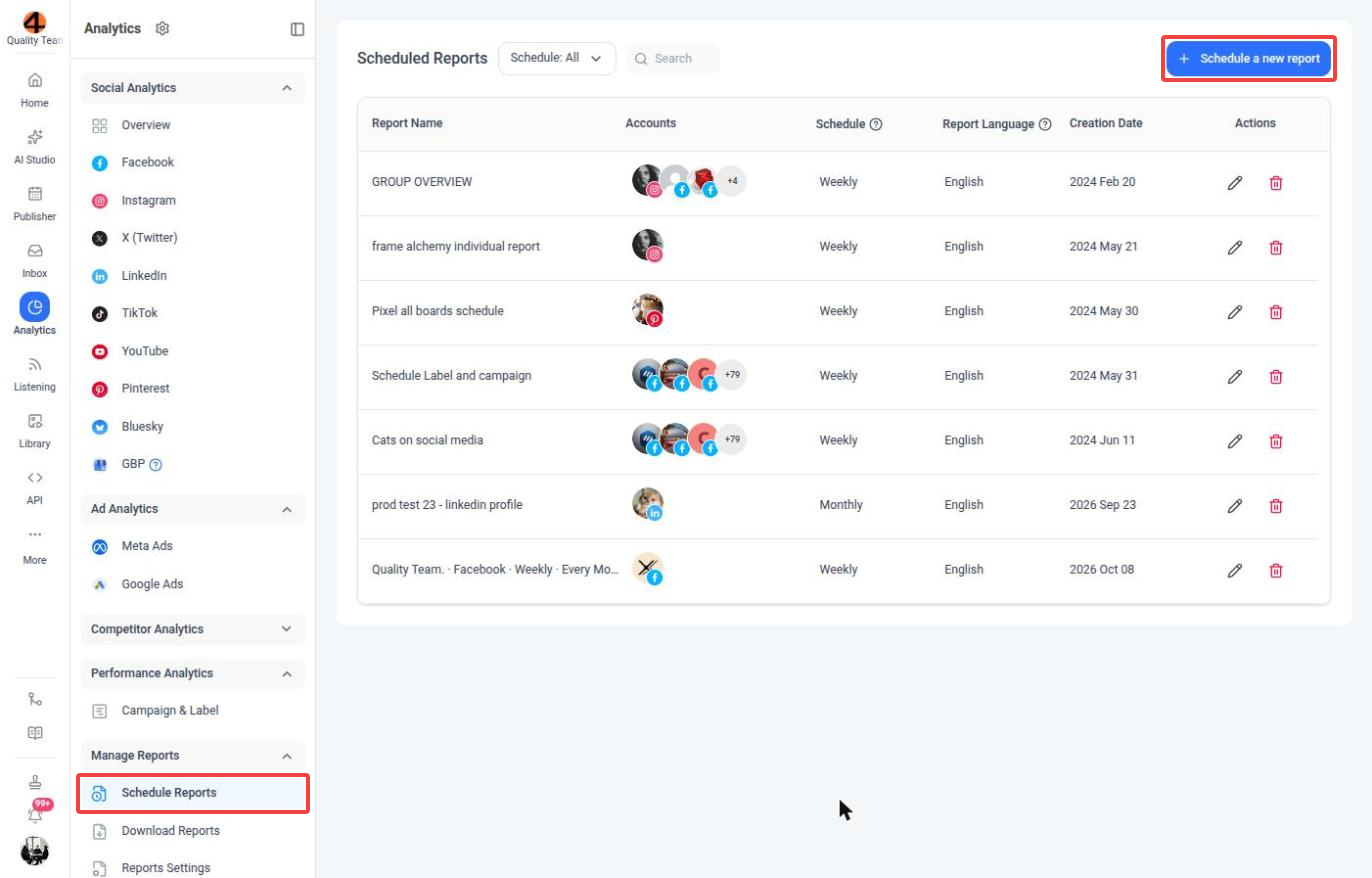Collapse the Analytics side panel
Screen dimensions: 1372x878
click(x=297, y=29)
